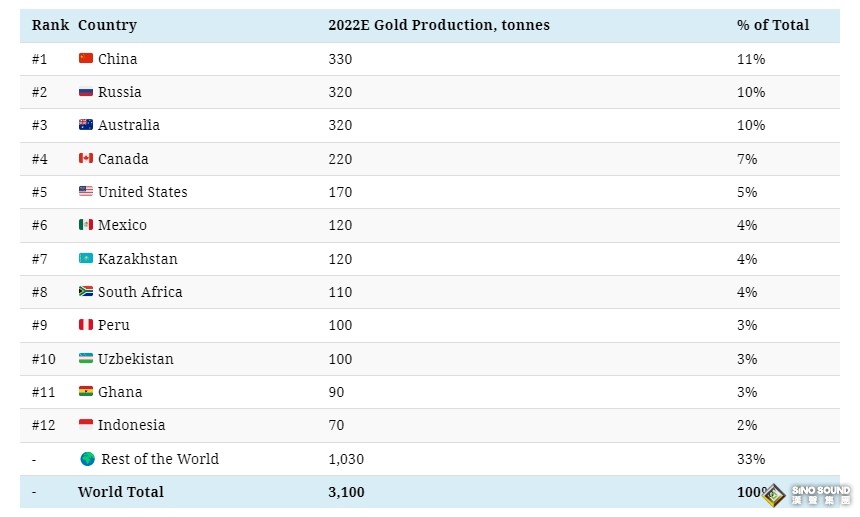Click China's production value of 330
860x517 pixels.
340,59
